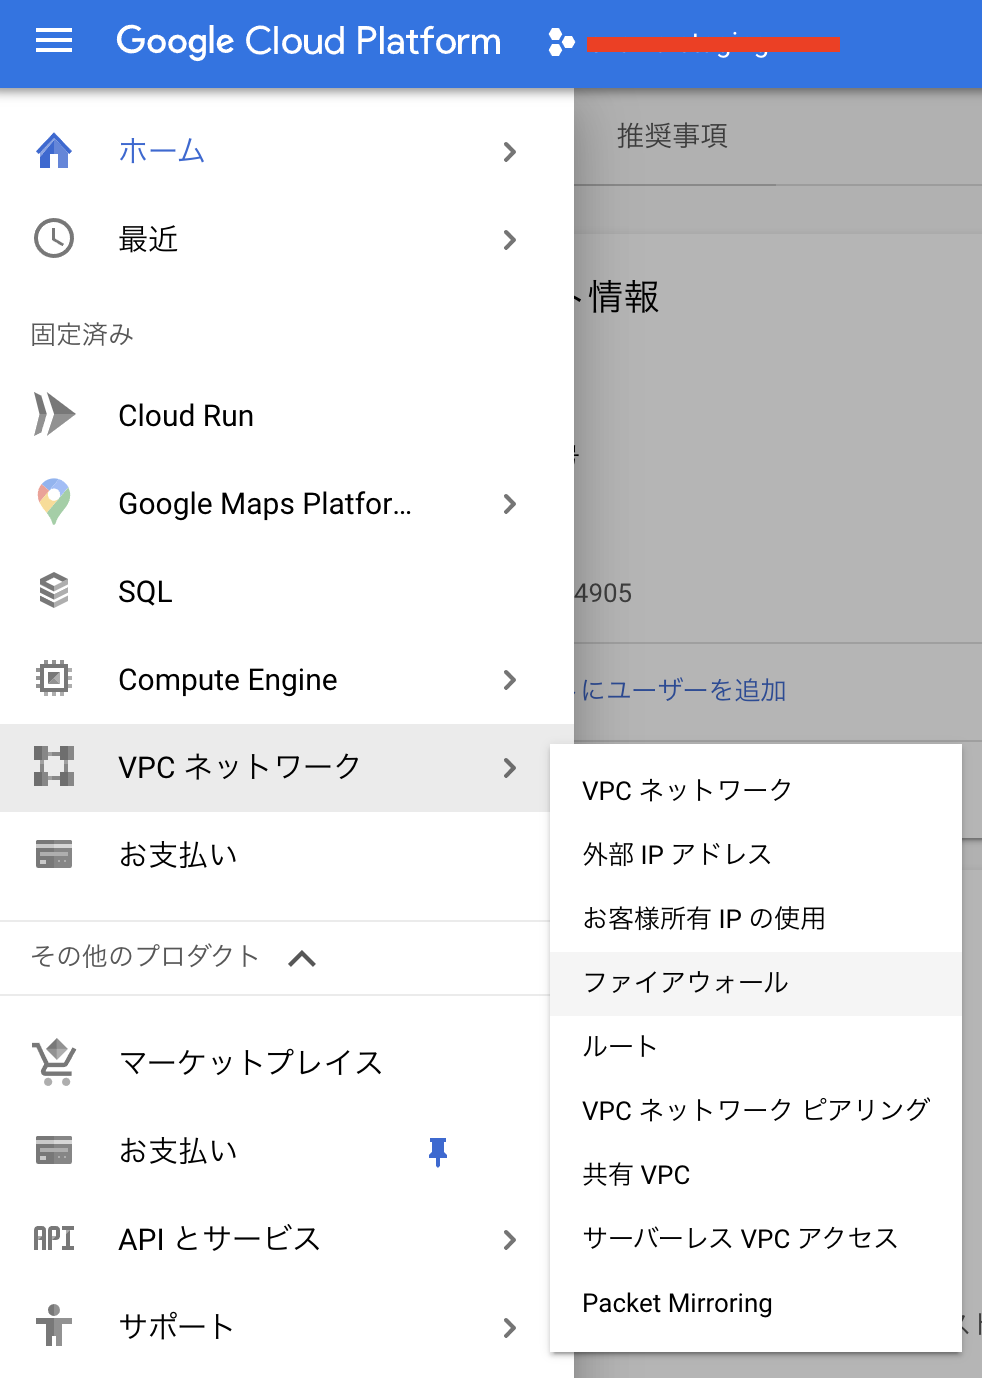Image resolution: width=982 pixels, height=1378 pixels.
Task: Expand the 最近 submenu chevron
Action: 510,240
